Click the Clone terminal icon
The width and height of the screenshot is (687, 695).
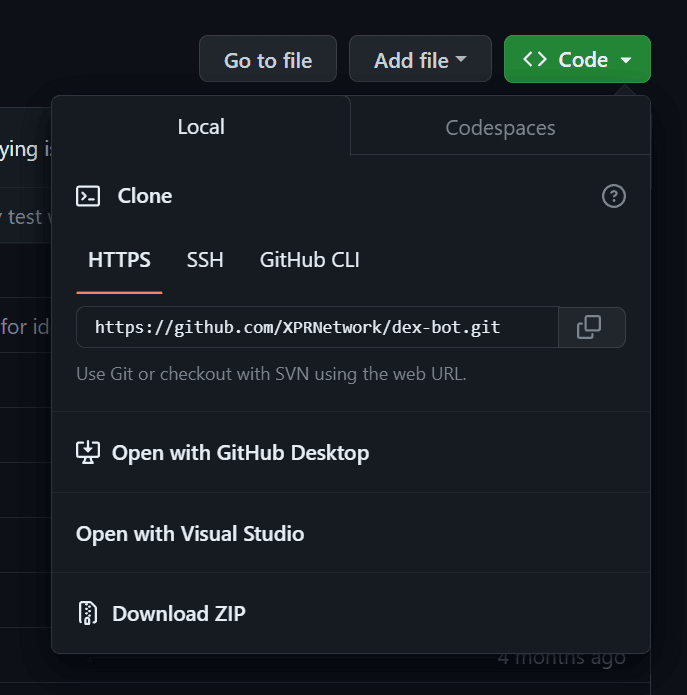88,196
